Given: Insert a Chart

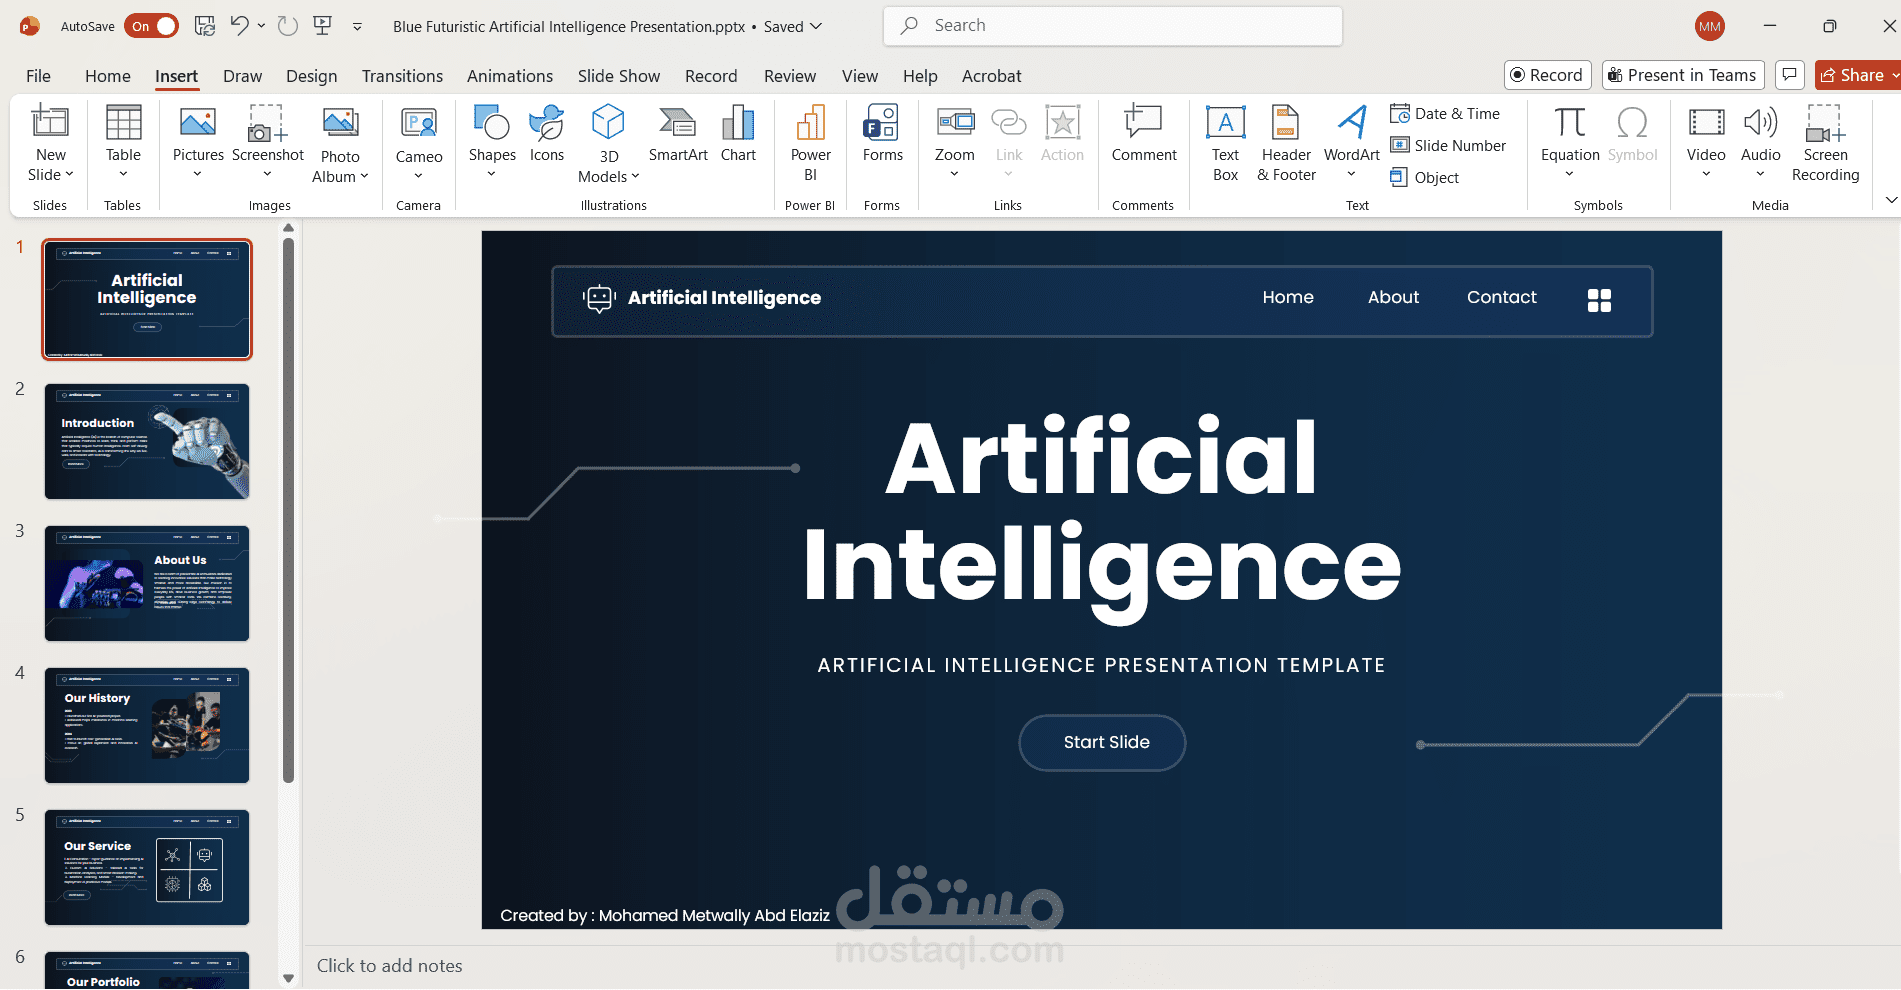Looking at the screenshot, I should click(738, 134).
